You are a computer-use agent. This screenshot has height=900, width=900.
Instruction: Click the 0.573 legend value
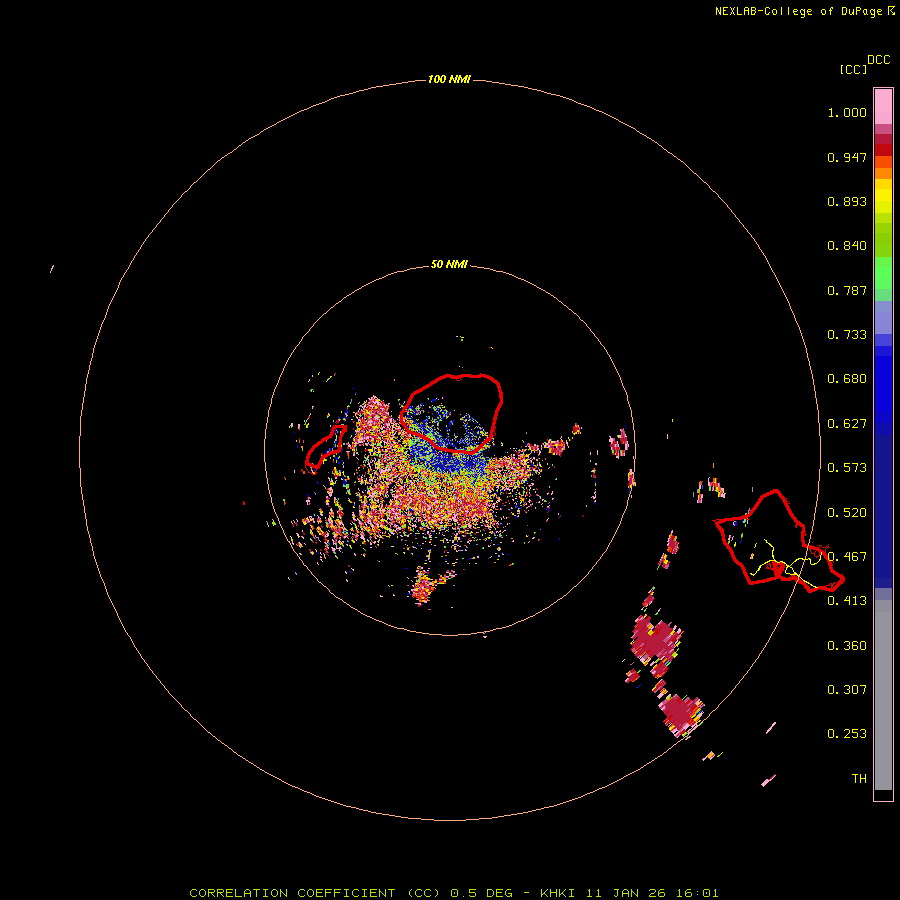pyautogui.click(x=847, y=468)
